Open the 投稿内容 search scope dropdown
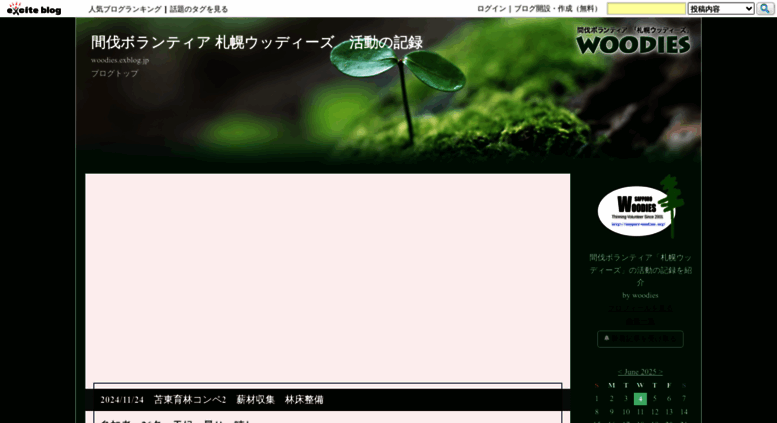This screenshot has height=423, width=777. (x=721, y=8)
